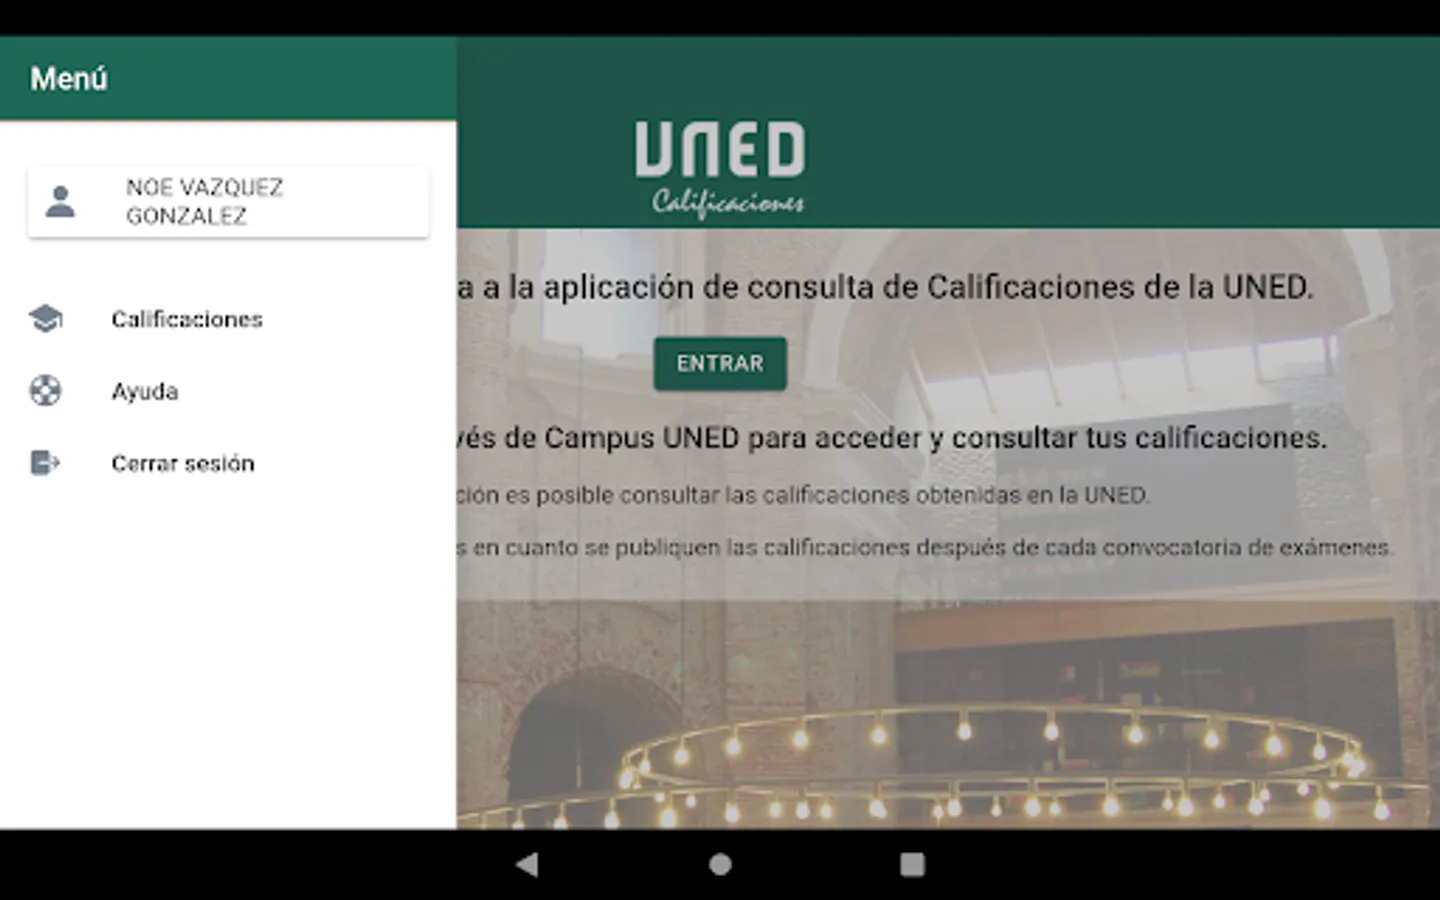This screenshot has height=900, width=1440.
Task: Click the UNED Calificaciones logo
Action: coord(720,169)
